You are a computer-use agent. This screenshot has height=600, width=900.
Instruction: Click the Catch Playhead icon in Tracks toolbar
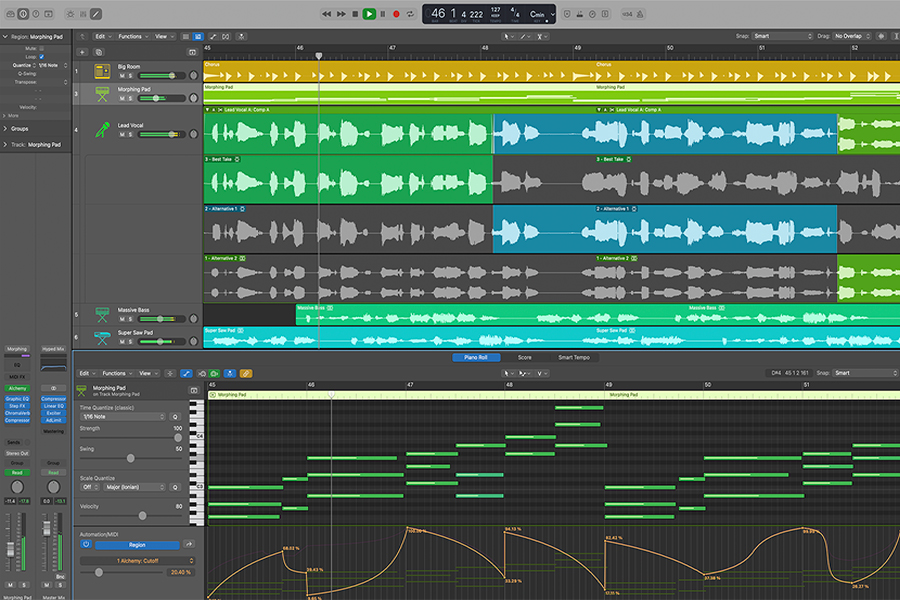click(x=242, y=36)
